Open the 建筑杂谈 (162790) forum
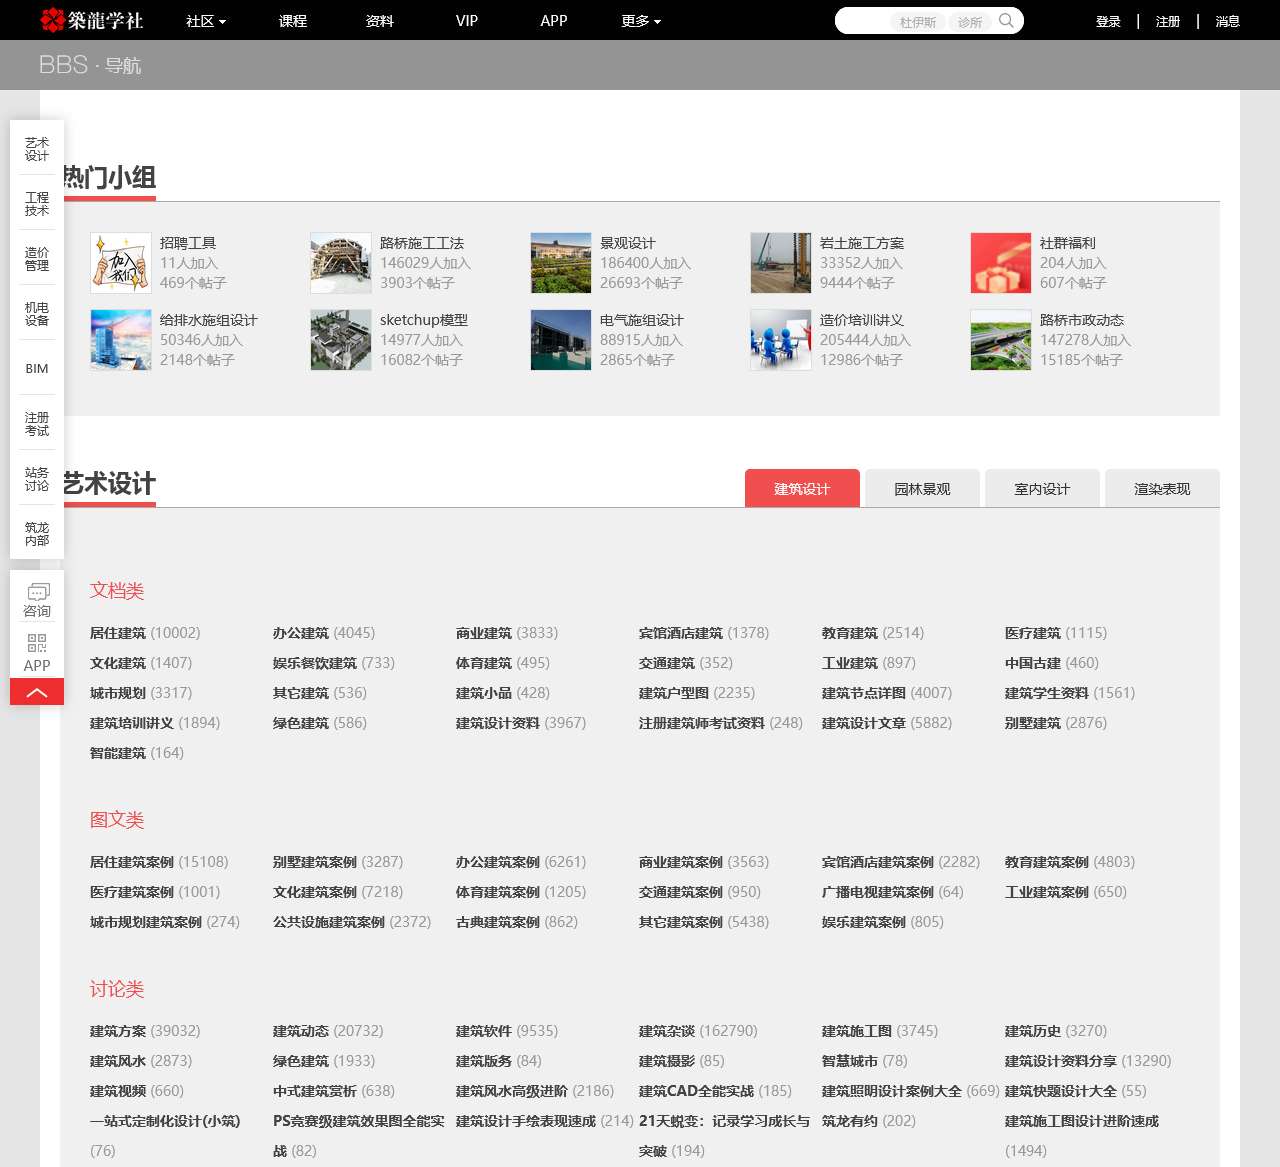The width and height of the screenshot is (1280, 1167). point(698,1031)
